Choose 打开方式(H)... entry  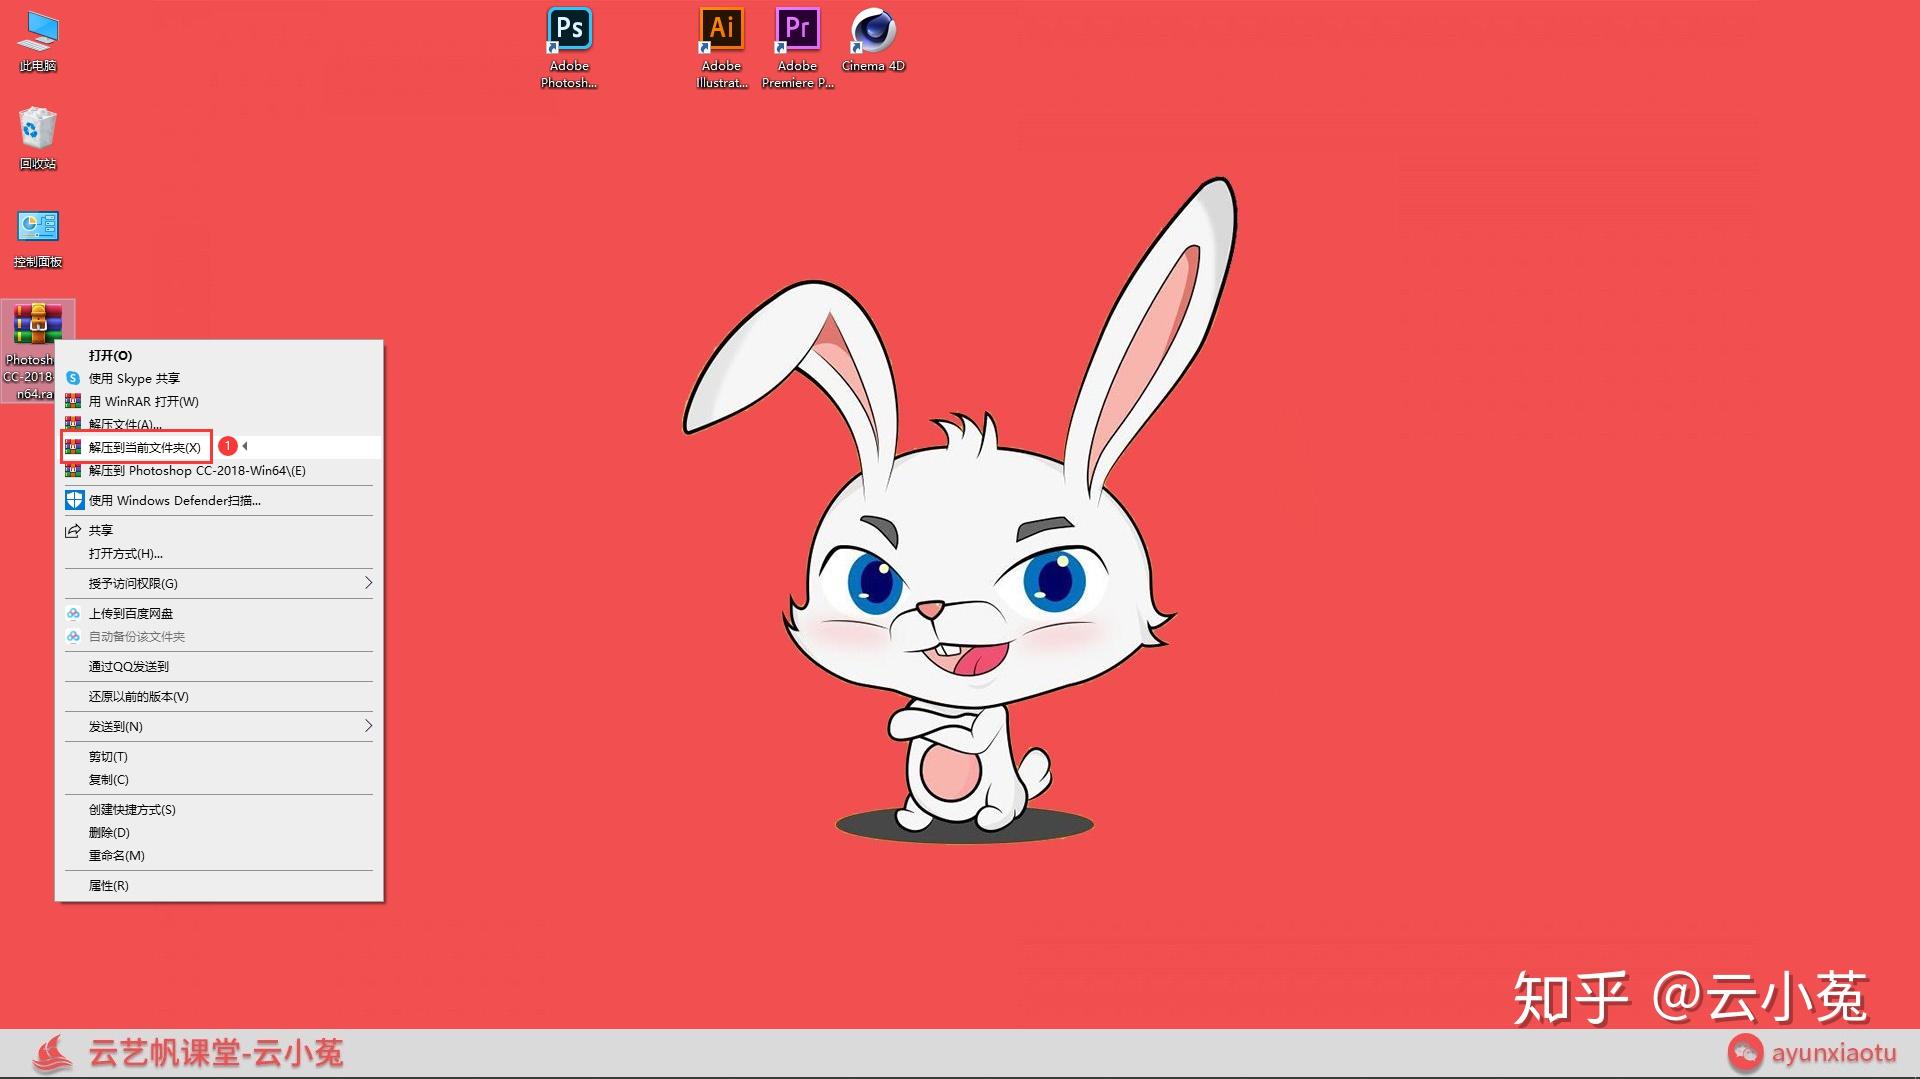pyautogui.click(x=219, y=554)
